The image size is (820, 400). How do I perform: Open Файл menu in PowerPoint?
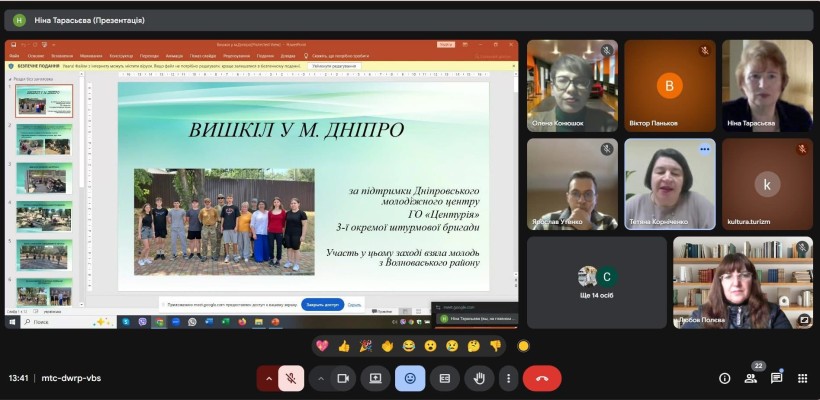(14, 55)
